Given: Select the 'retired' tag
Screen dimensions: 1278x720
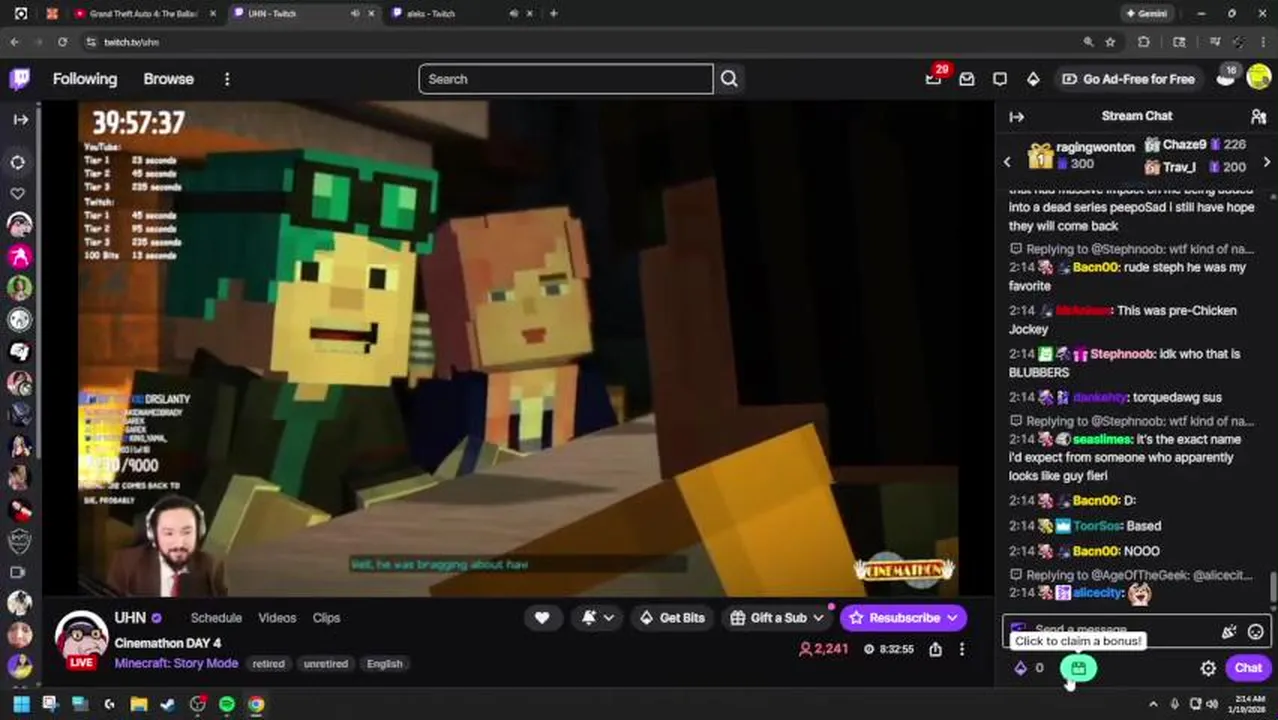Looking at the screenshot, I should pyautogui.click(x=268, y=664).
